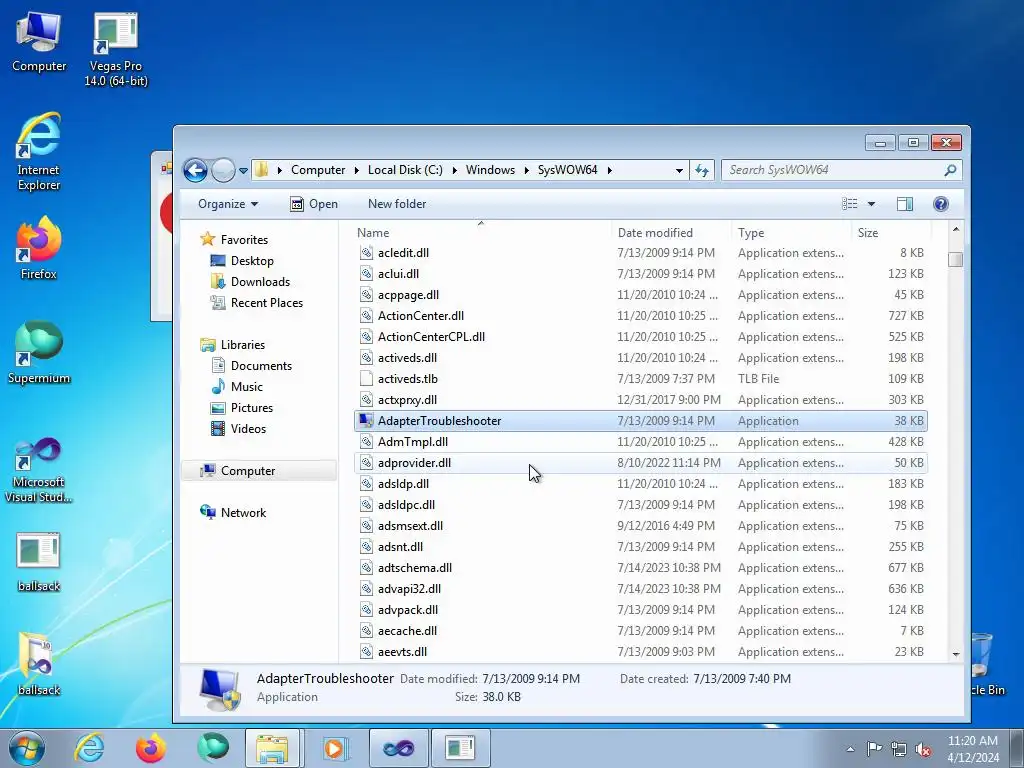This screenshot has height=768, width=1024.
Task: Open Videos library
Action: 248,428
